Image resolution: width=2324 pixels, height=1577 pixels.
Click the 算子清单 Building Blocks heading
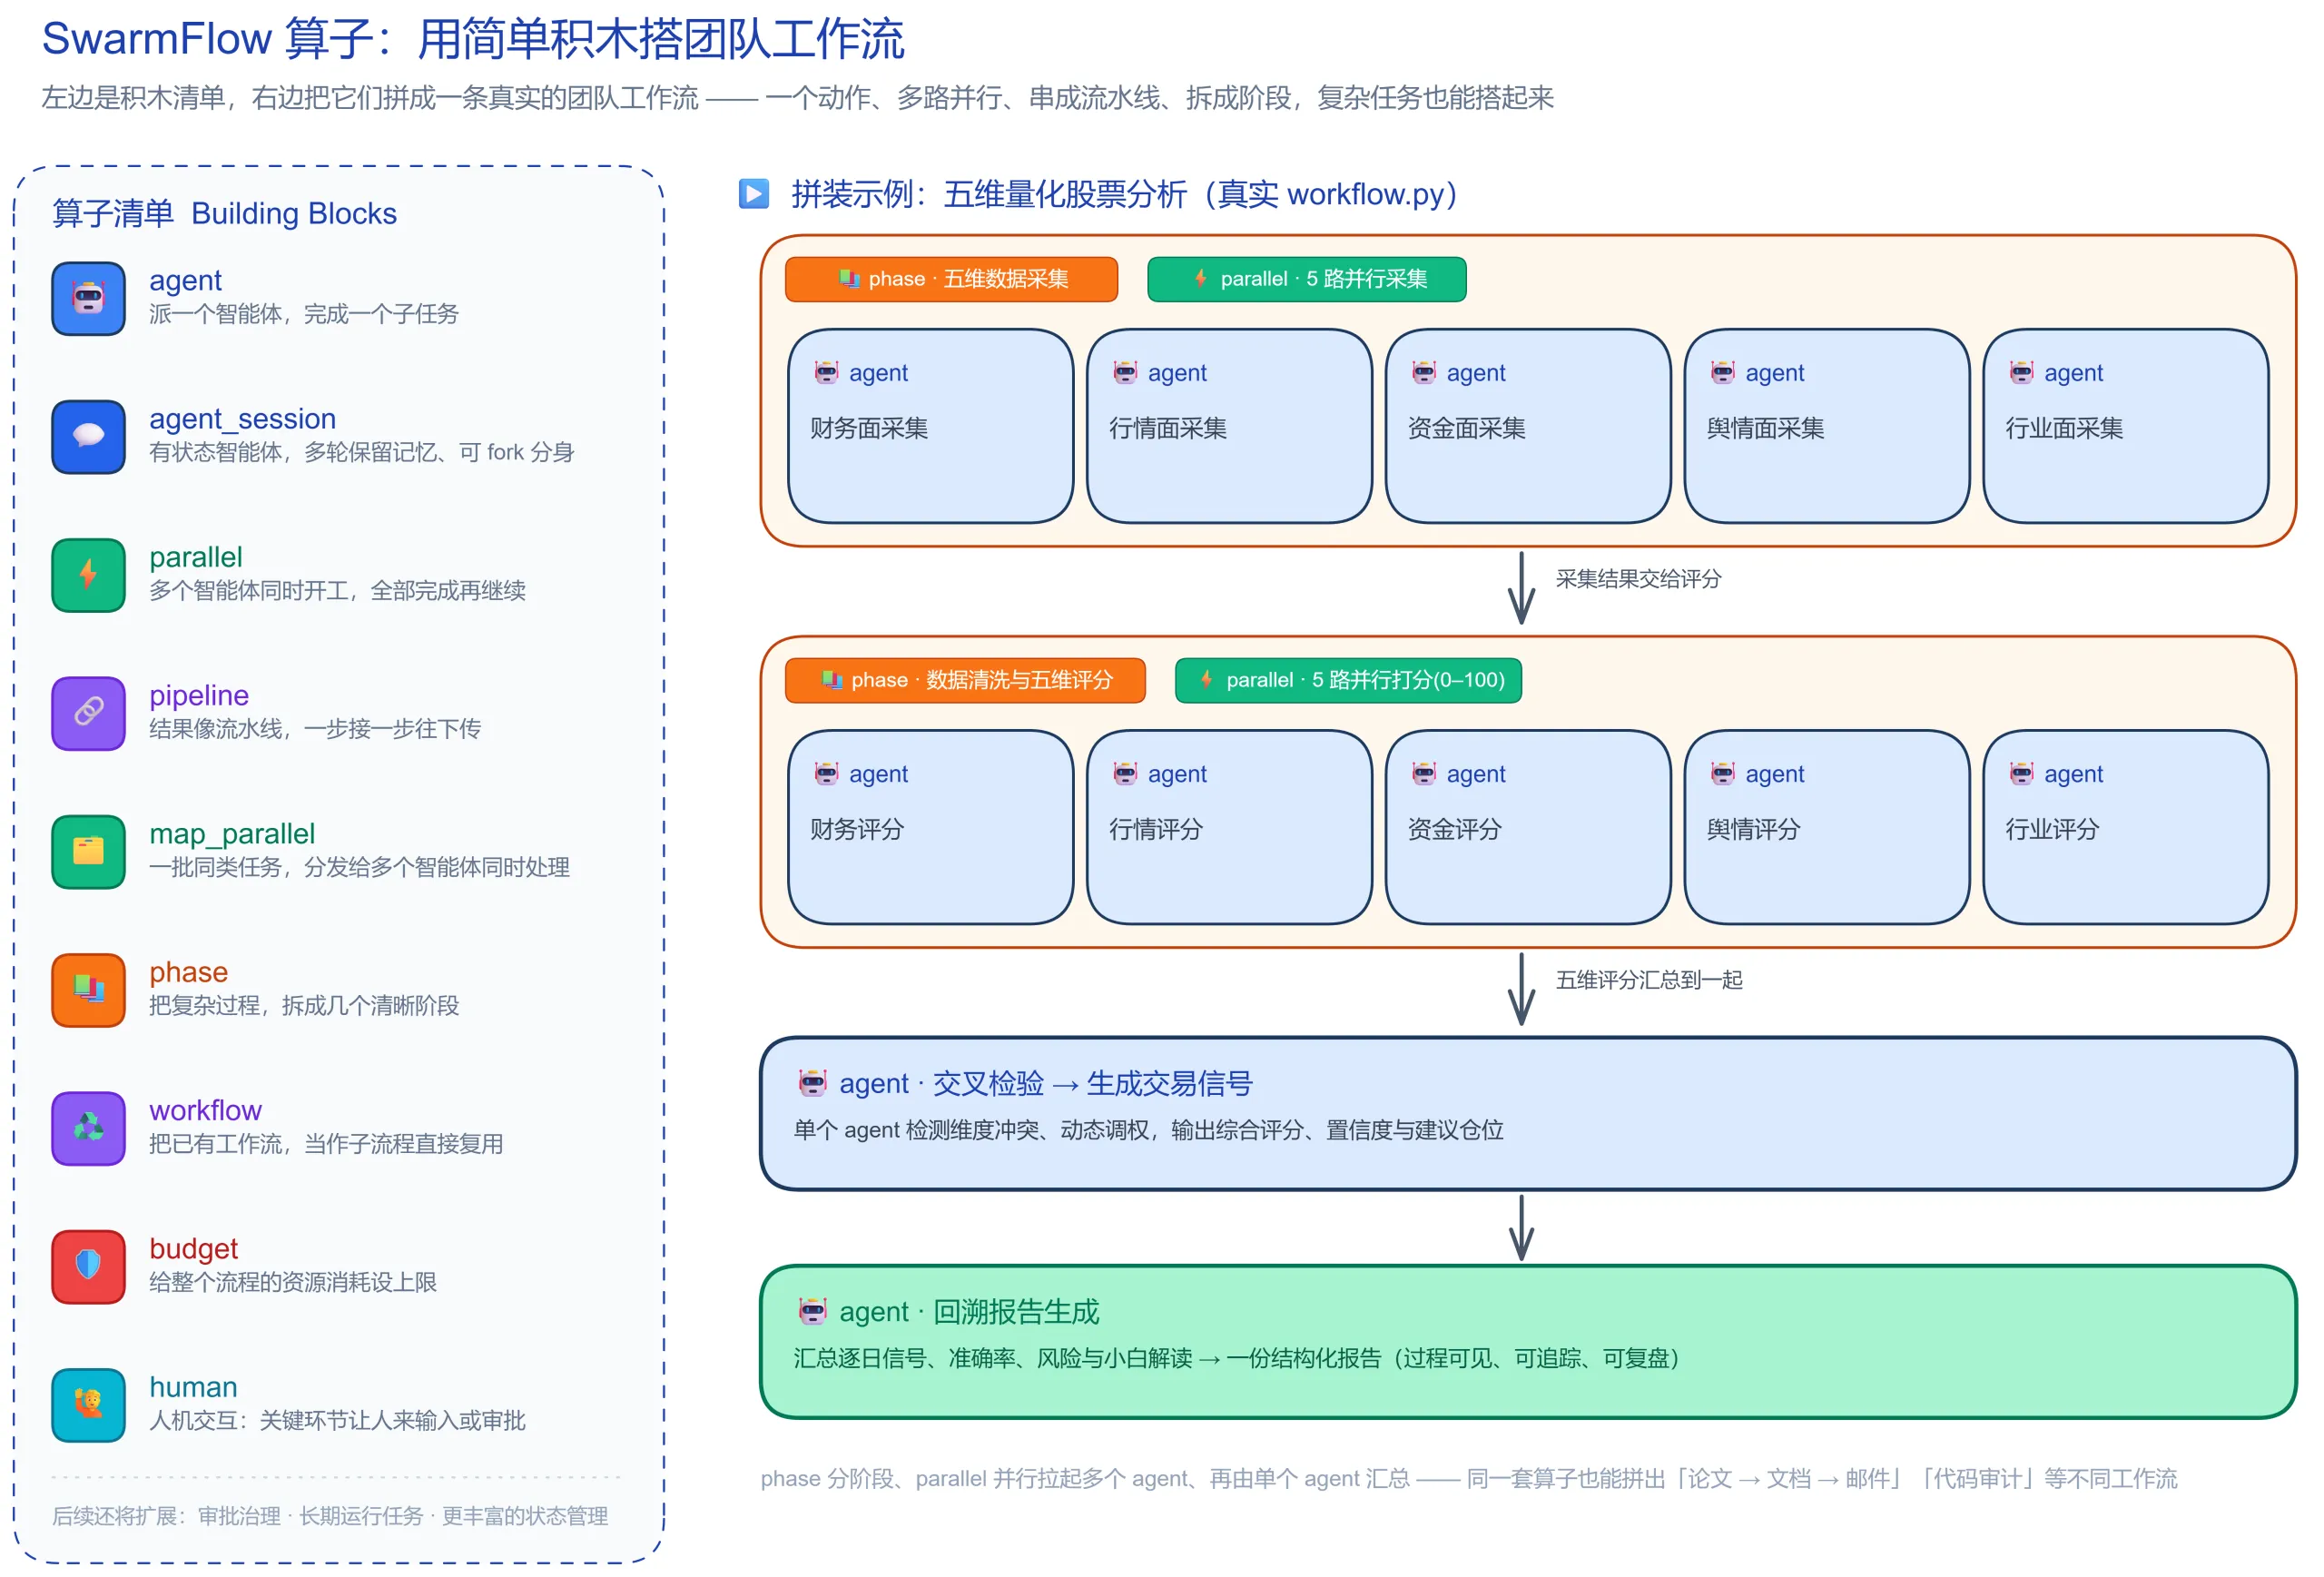(x=224, y=213)
